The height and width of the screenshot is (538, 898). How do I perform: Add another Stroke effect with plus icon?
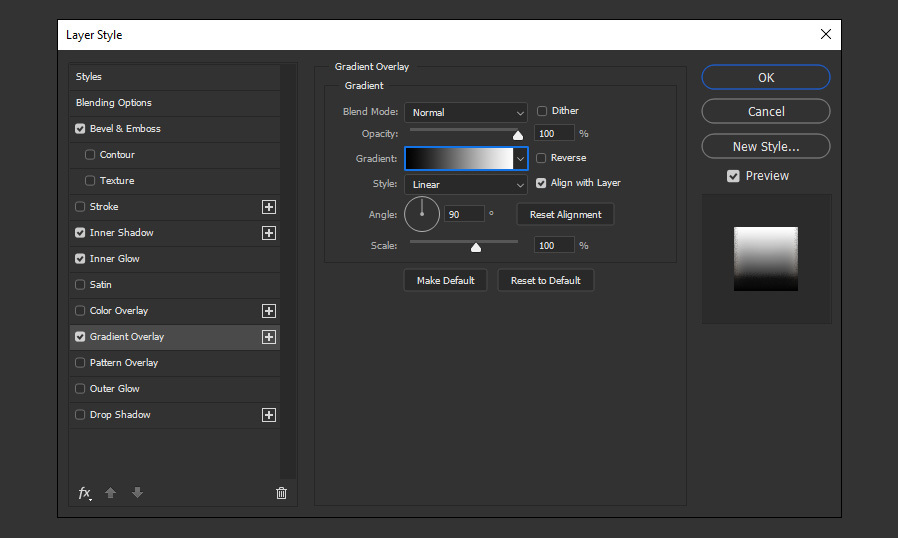pyautogui.click(x=269, y=207)
